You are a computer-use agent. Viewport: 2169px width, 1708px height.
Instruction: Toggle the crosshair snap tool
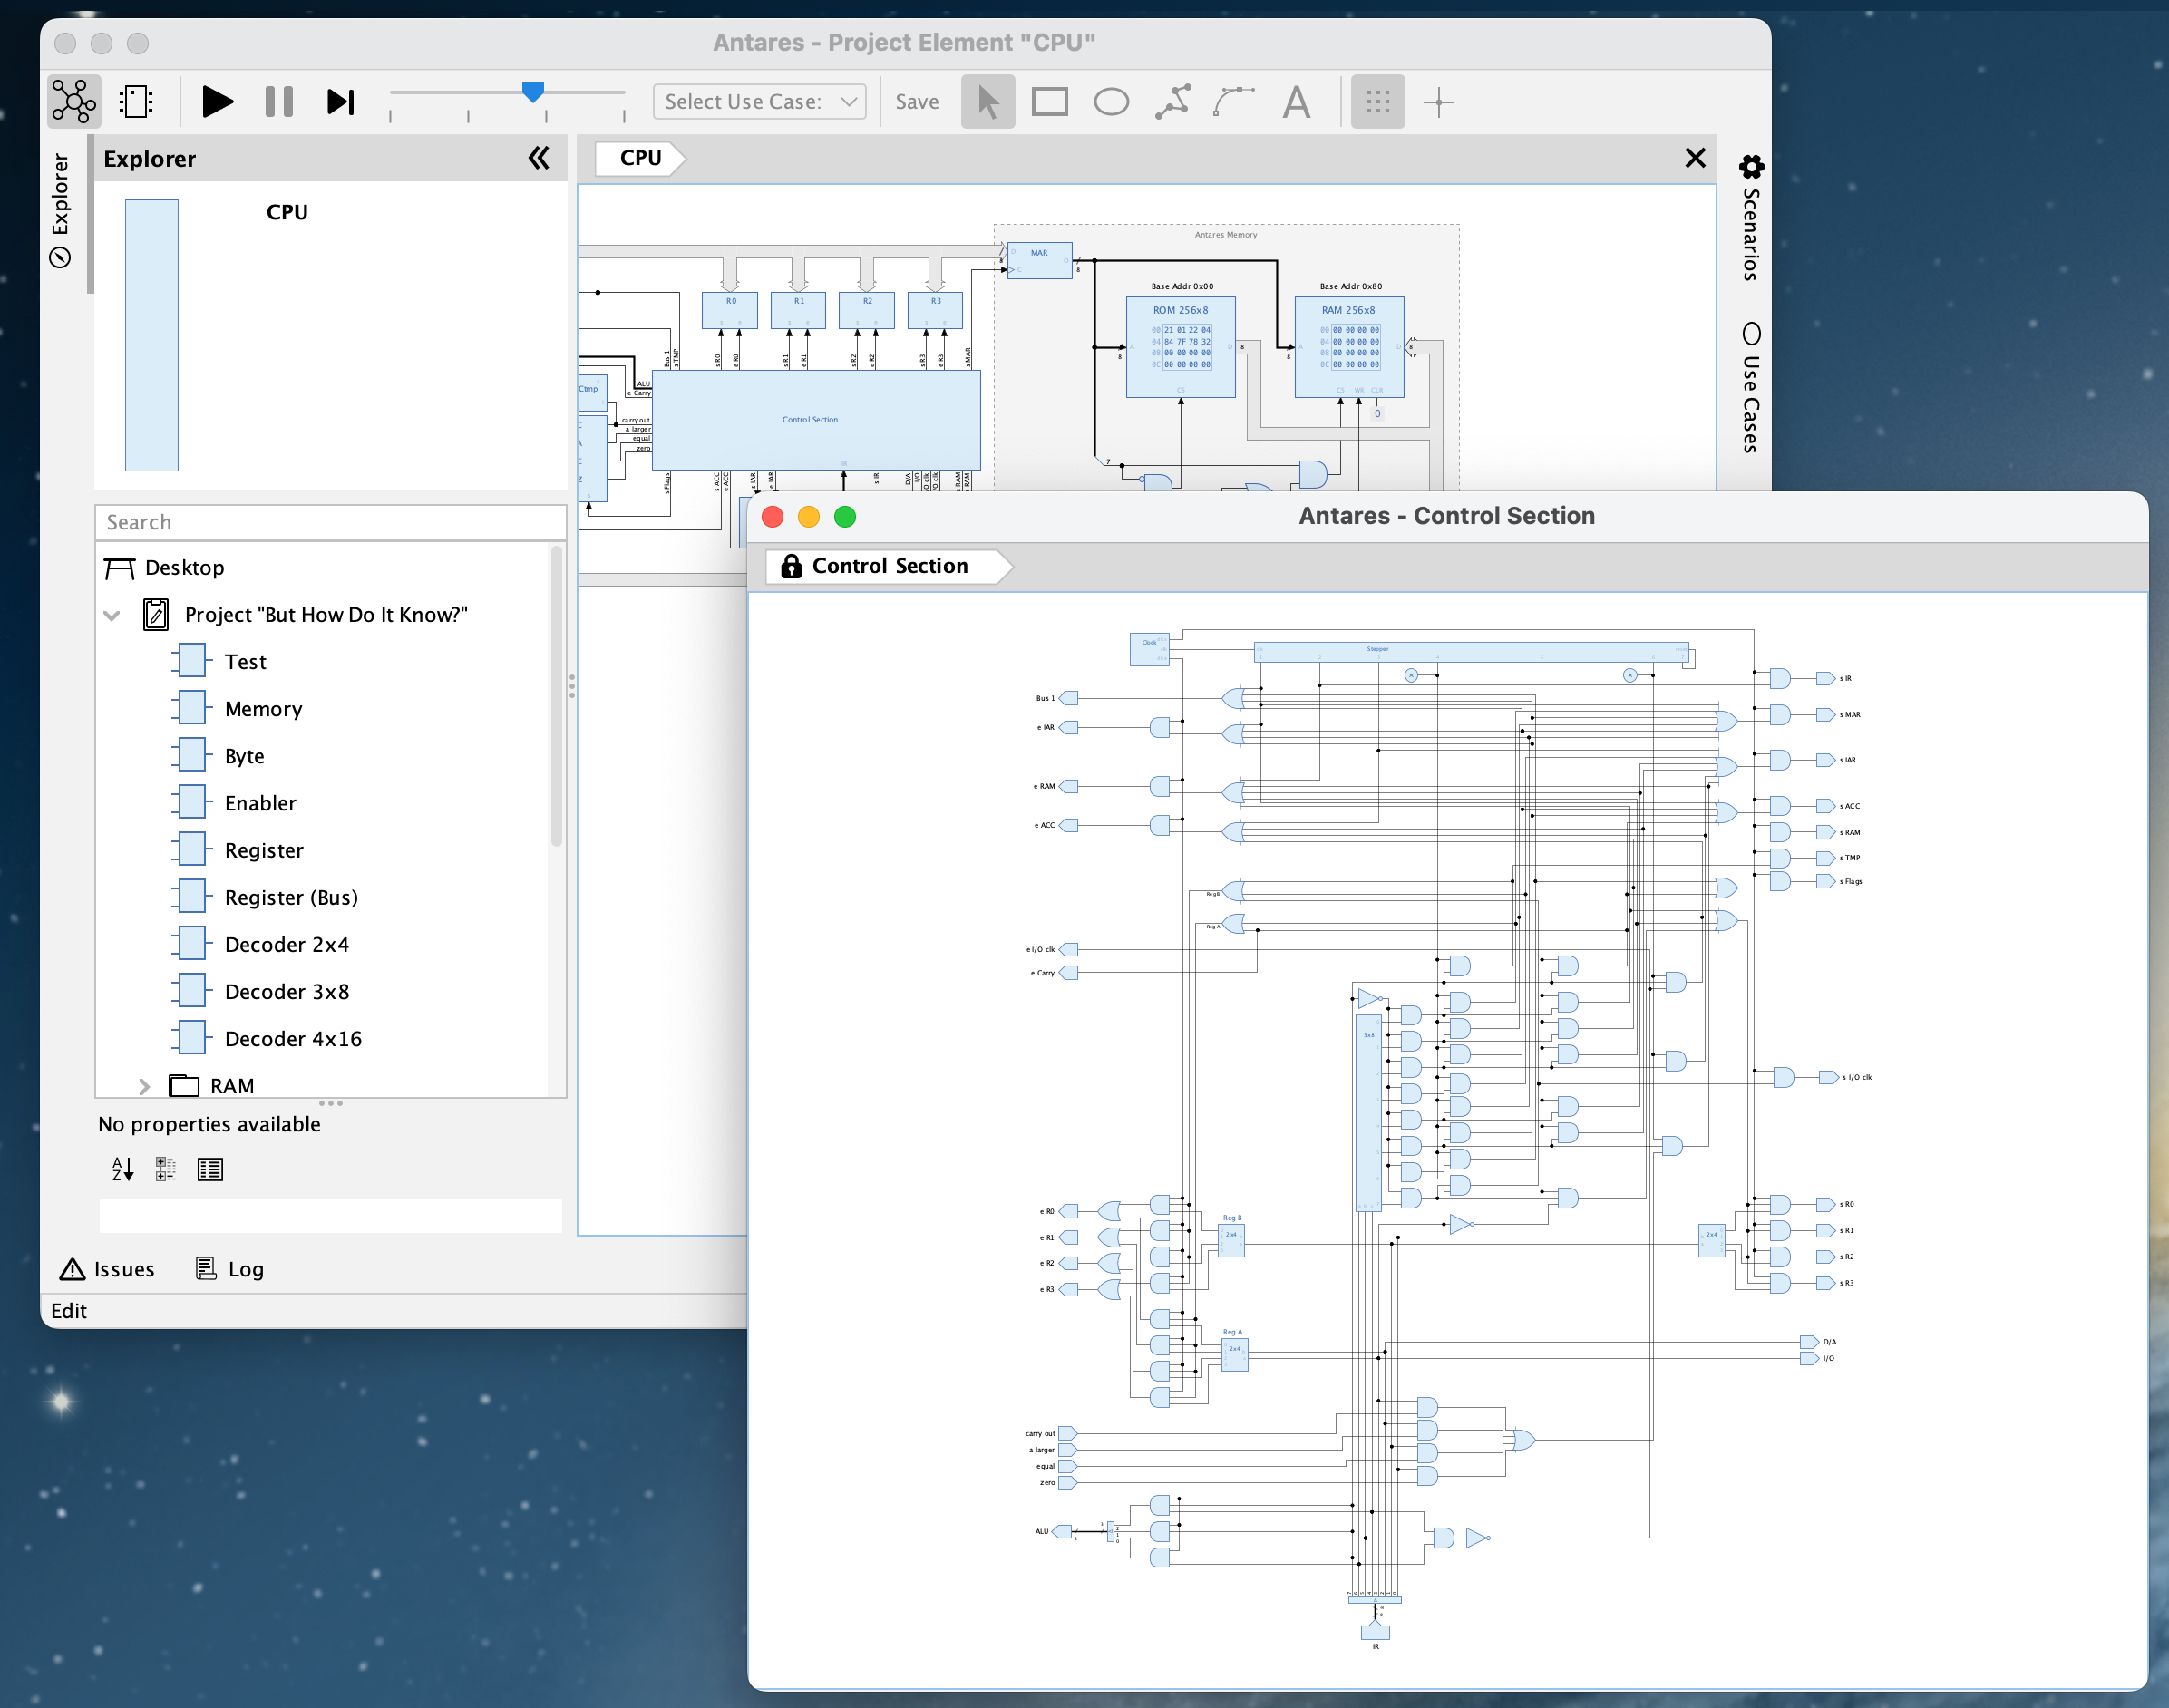tap(1439, 101)
